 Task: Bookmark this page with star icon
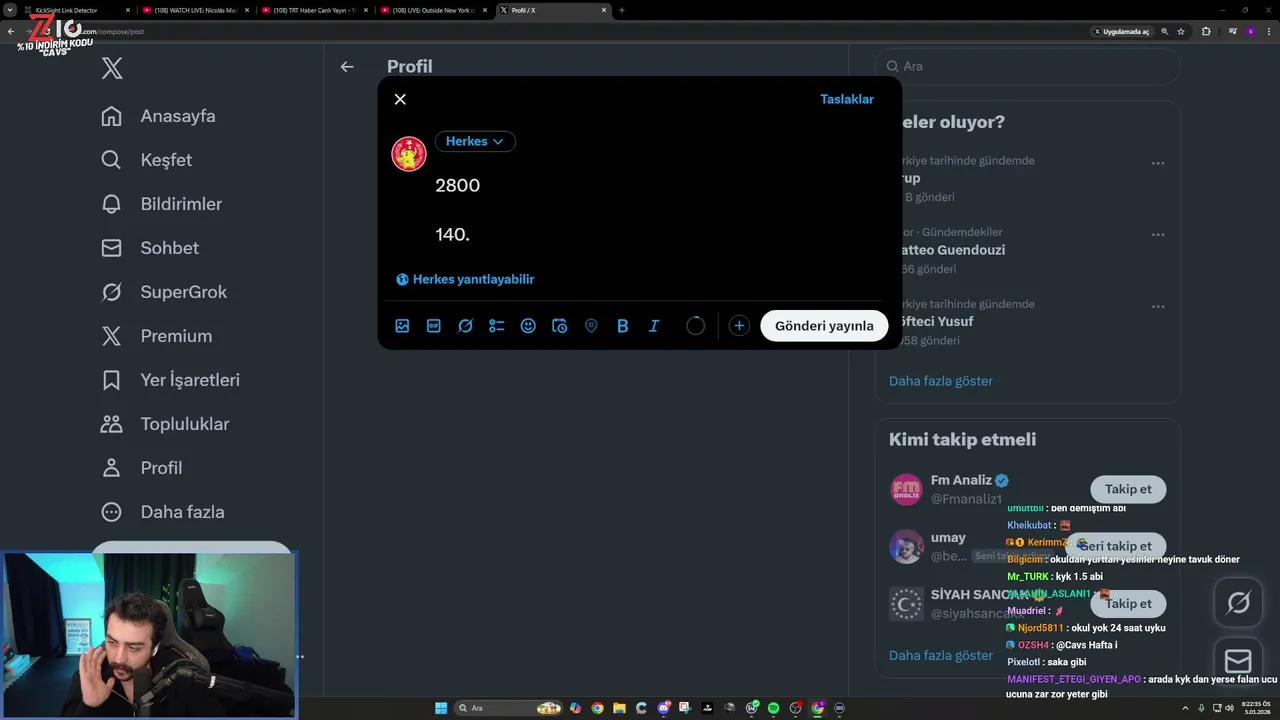[x=1181, y=31]
